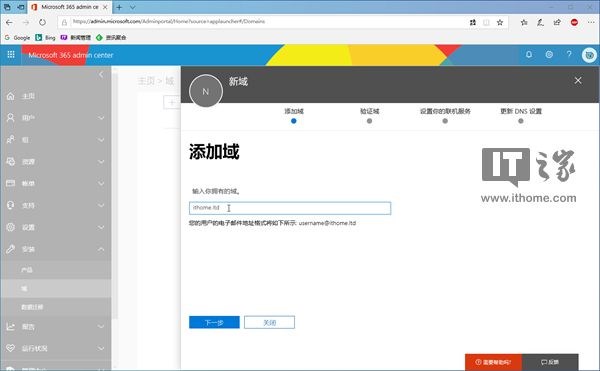Expand the 设置 sidebar chevron
This screenshot has height=371, width=600.
coord(101,228)
